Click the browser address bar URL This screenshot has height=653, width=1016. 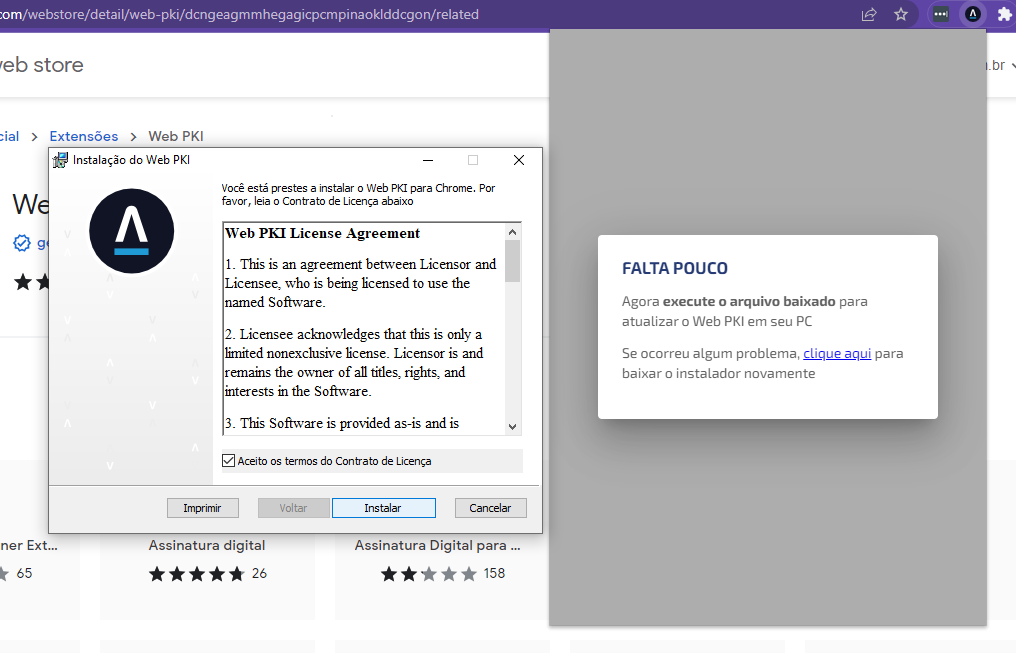pos(240,14)
